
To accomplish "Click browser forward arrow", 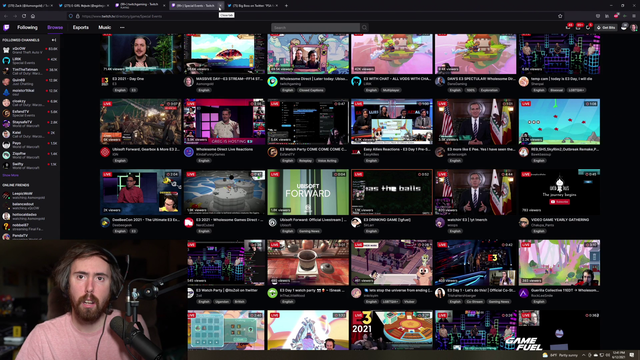I will [x=15, y=16].
